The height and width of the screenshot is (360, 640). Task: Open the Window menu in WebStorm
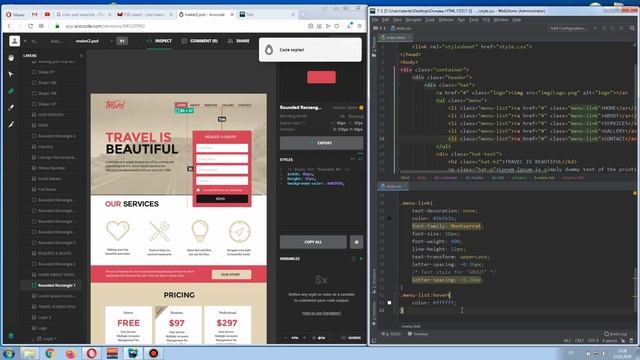point(501,20)
